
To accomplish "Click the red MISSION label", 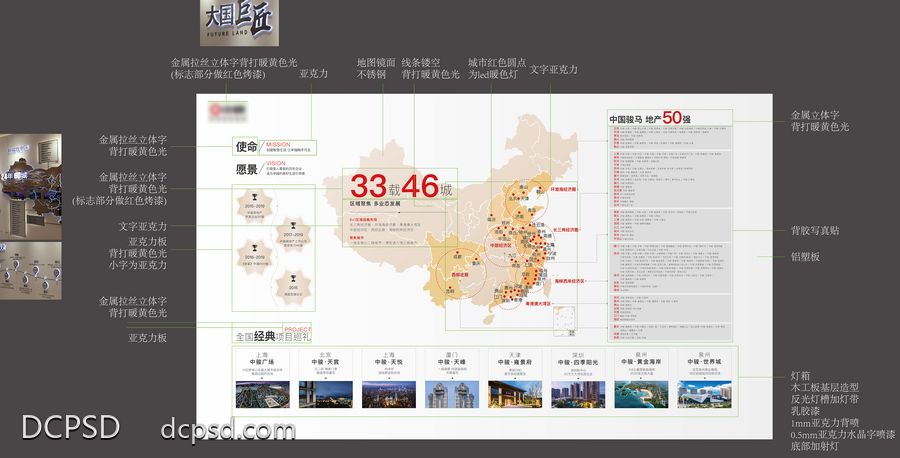I will point(278,144).
